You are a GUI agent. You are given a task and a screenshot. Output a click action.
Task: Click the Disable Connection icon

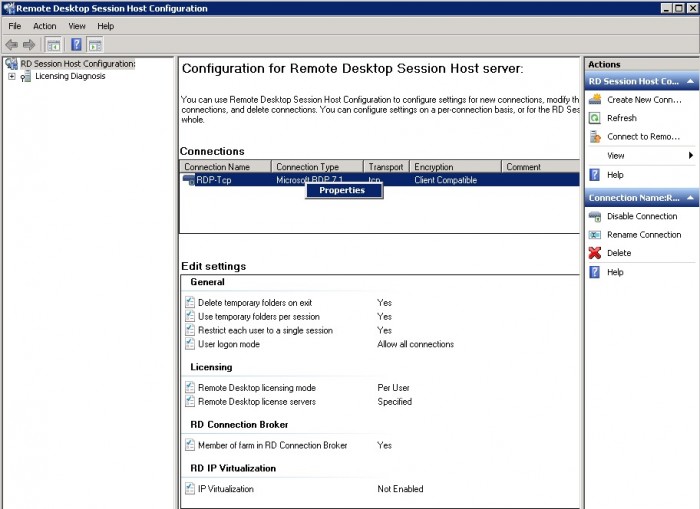click(x=595, y=217)
